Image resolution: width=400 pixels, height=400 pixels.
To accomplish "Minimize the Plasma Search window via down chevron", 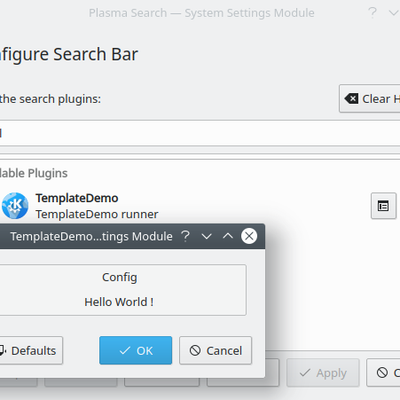I will 394,13.
